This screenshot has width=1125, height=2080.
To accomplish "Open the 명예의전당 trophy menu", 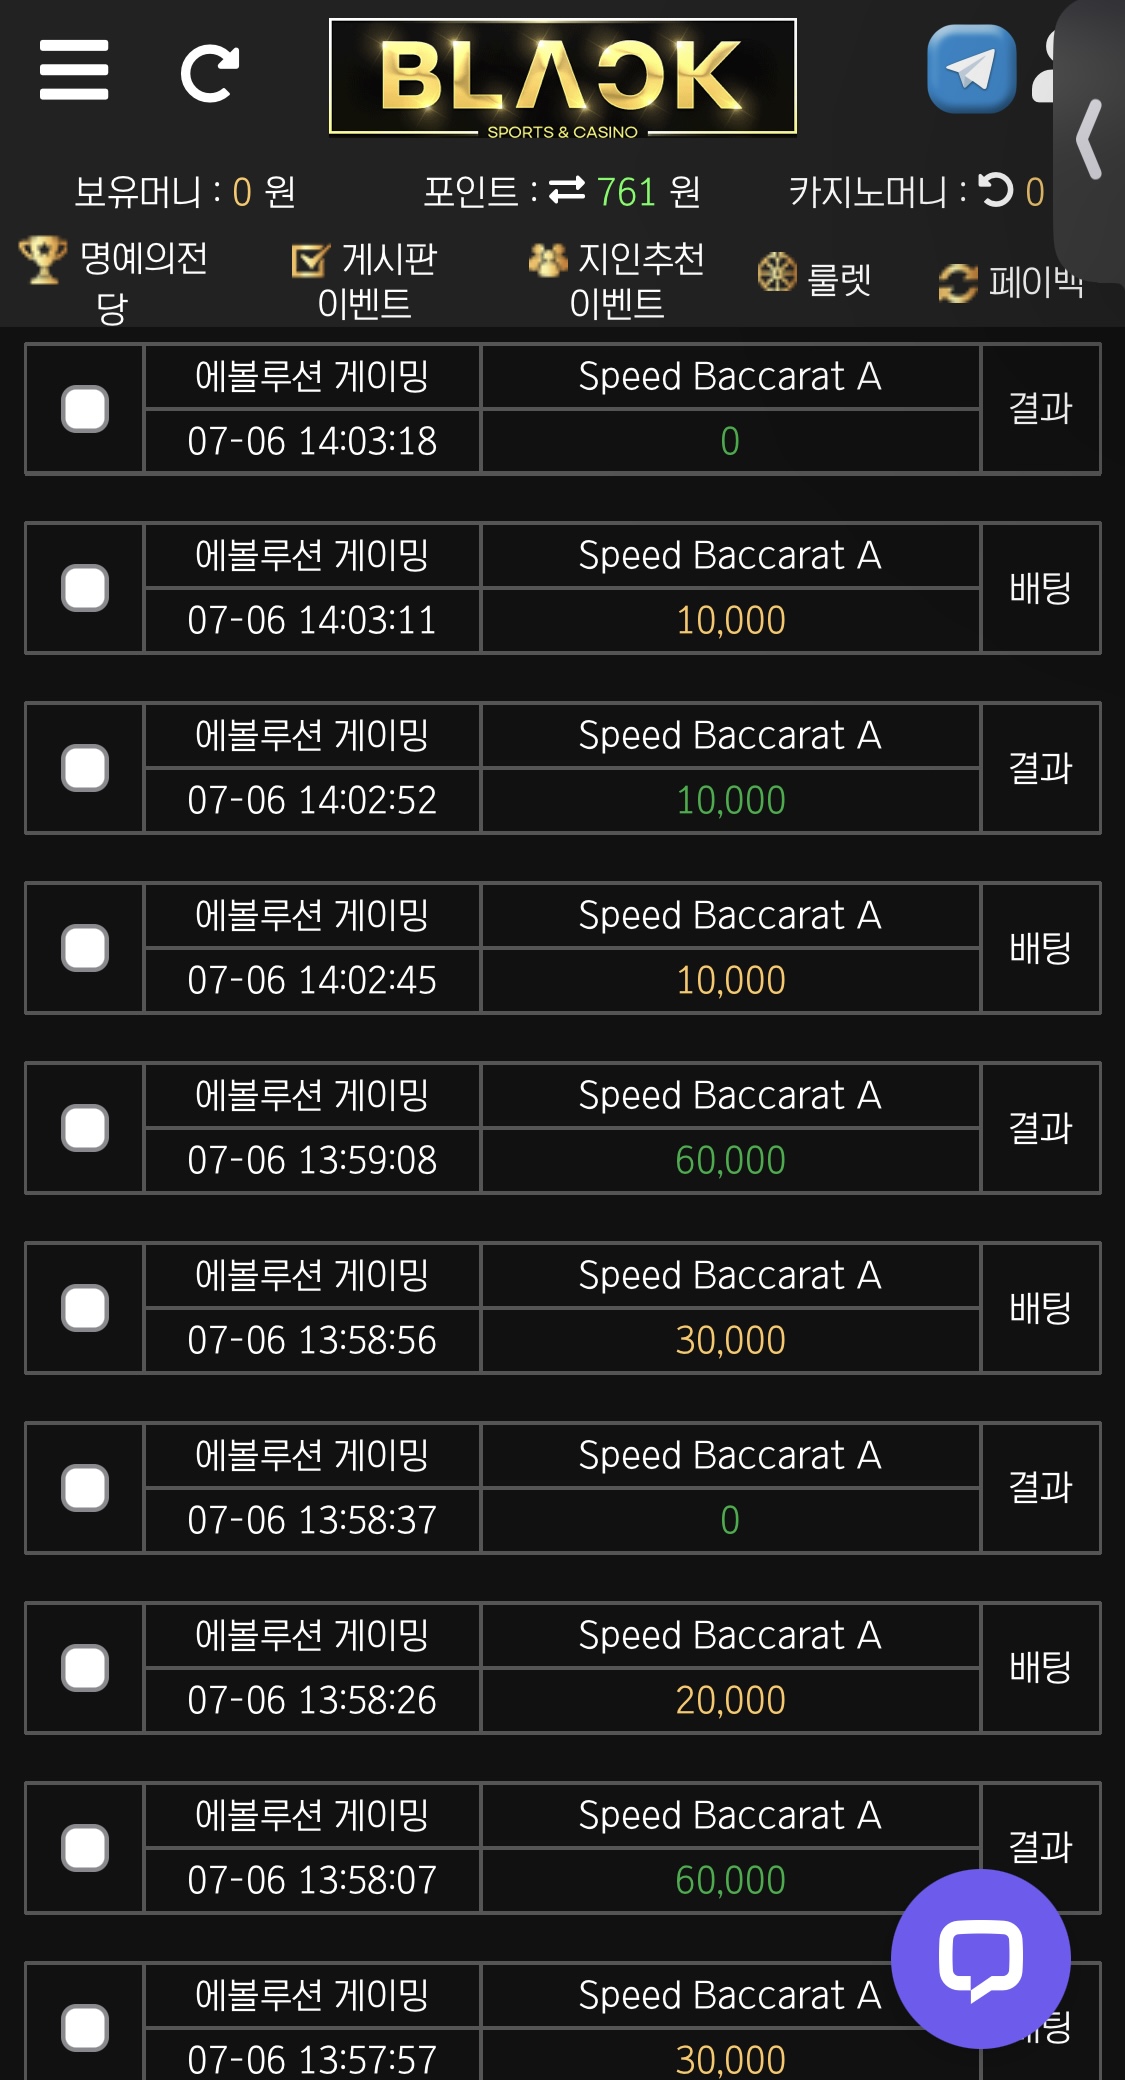I will pyautogui.click(x=113, y=281).
